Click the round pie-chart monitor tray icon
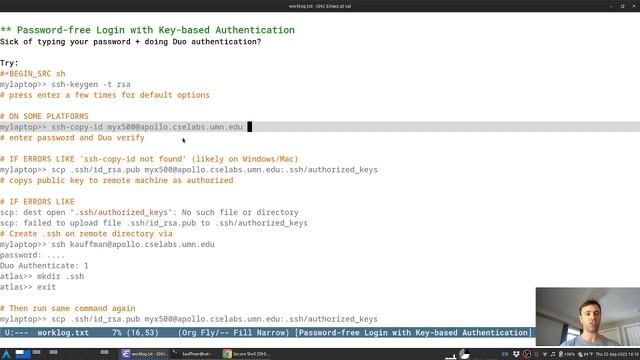Image resolution: width=640 pixels, height=360 pixels. tap(464, 354)
